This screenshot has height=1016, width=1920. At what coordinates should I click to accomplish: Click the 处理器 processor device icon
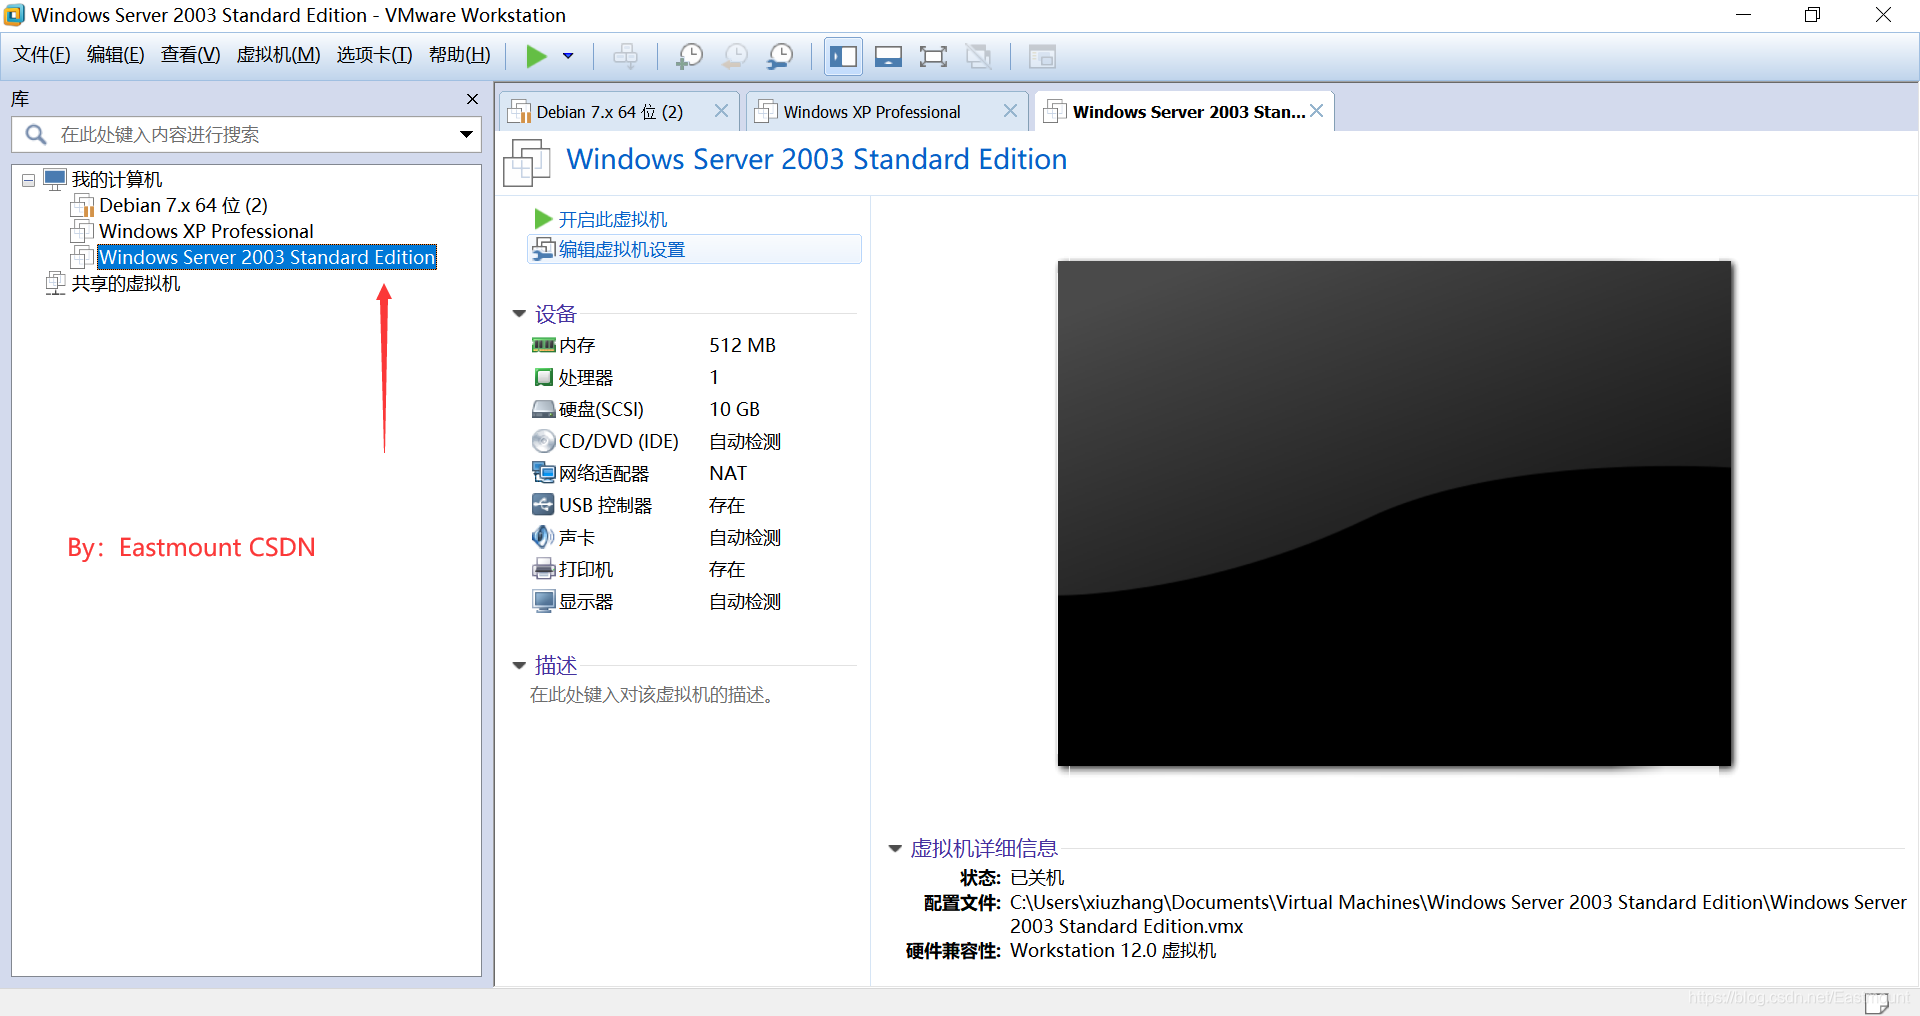543,377
